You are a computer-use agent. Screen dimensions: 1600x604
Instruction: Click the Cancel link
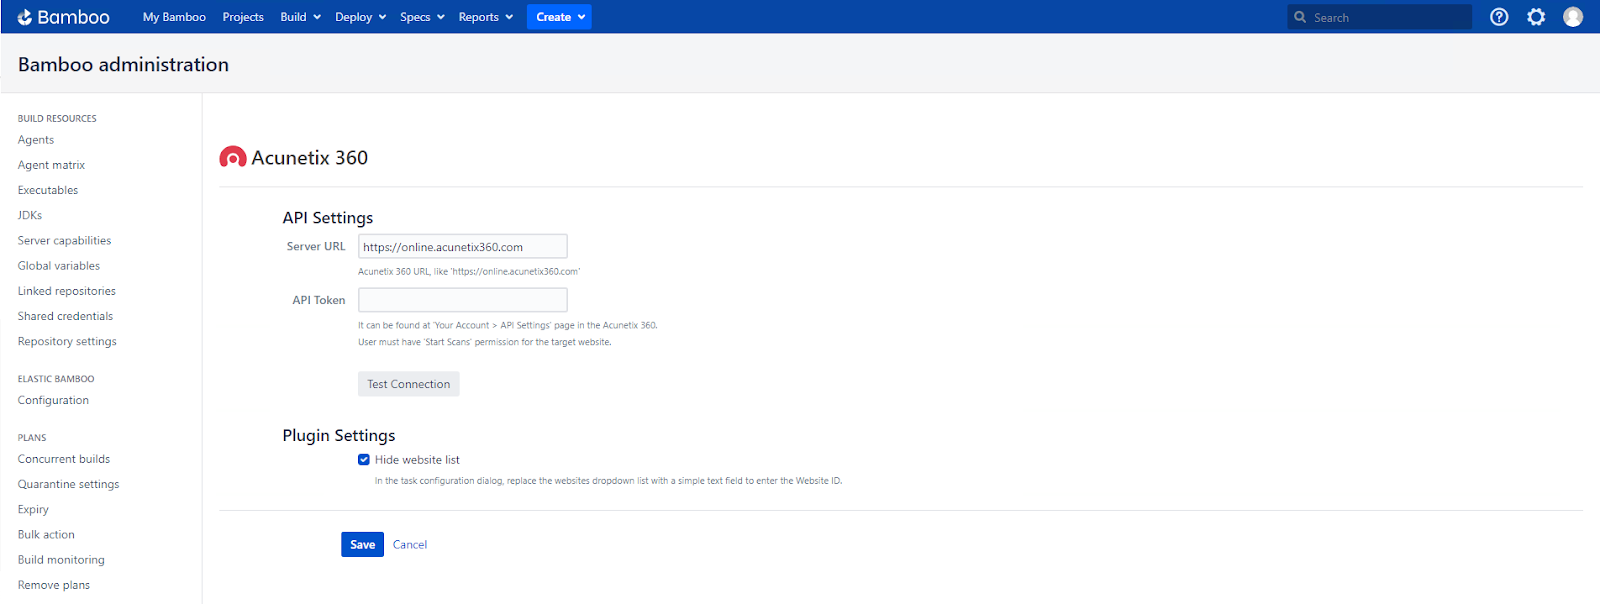coord(410,545)
